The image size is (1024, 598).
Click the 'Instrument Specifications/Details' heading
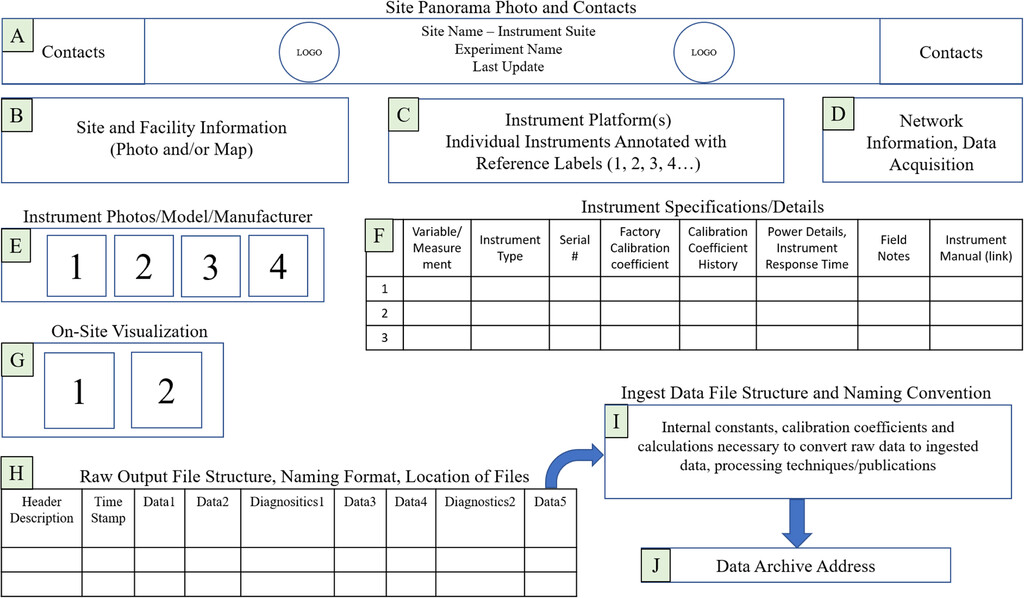point(703,207)
